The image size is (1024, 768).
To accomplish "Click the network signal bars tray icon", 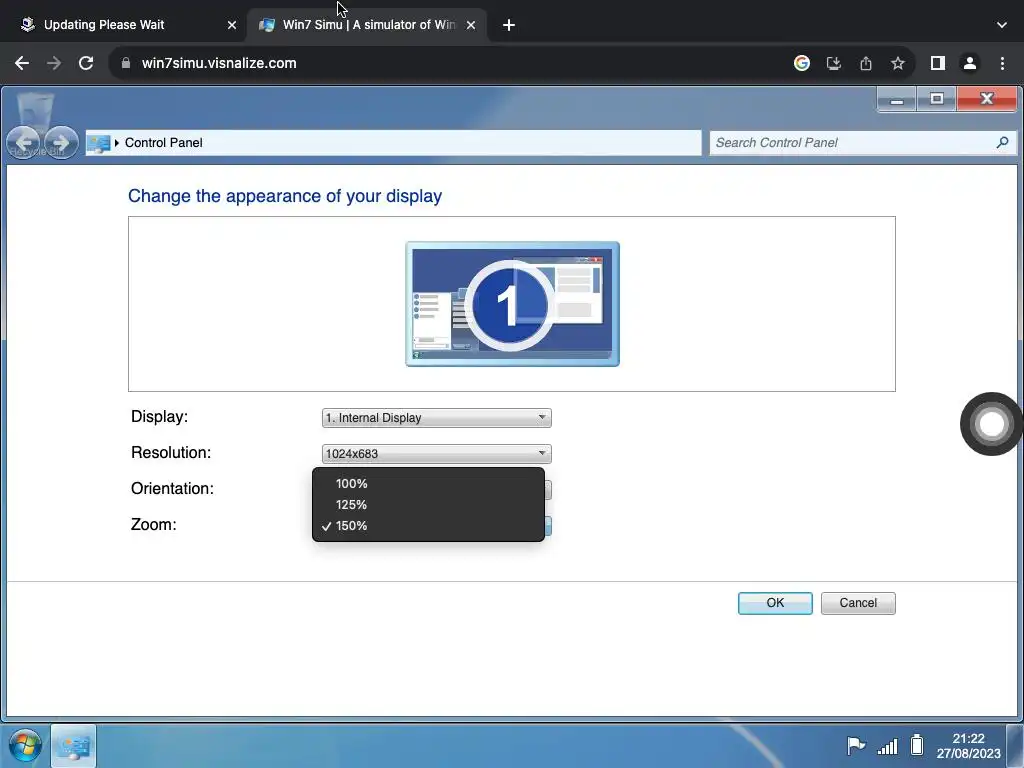I will (888, 745).
